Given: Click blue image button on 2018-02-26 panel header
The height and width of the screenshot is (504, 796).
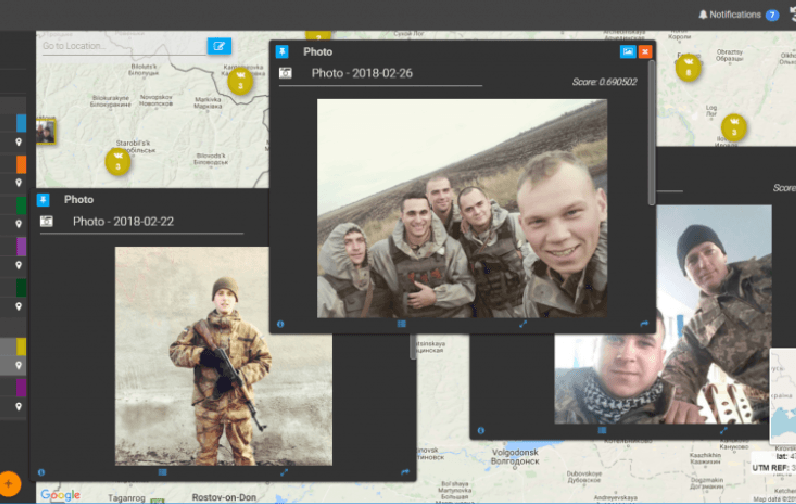Looking at the screenshot, I should pos(627,51).
